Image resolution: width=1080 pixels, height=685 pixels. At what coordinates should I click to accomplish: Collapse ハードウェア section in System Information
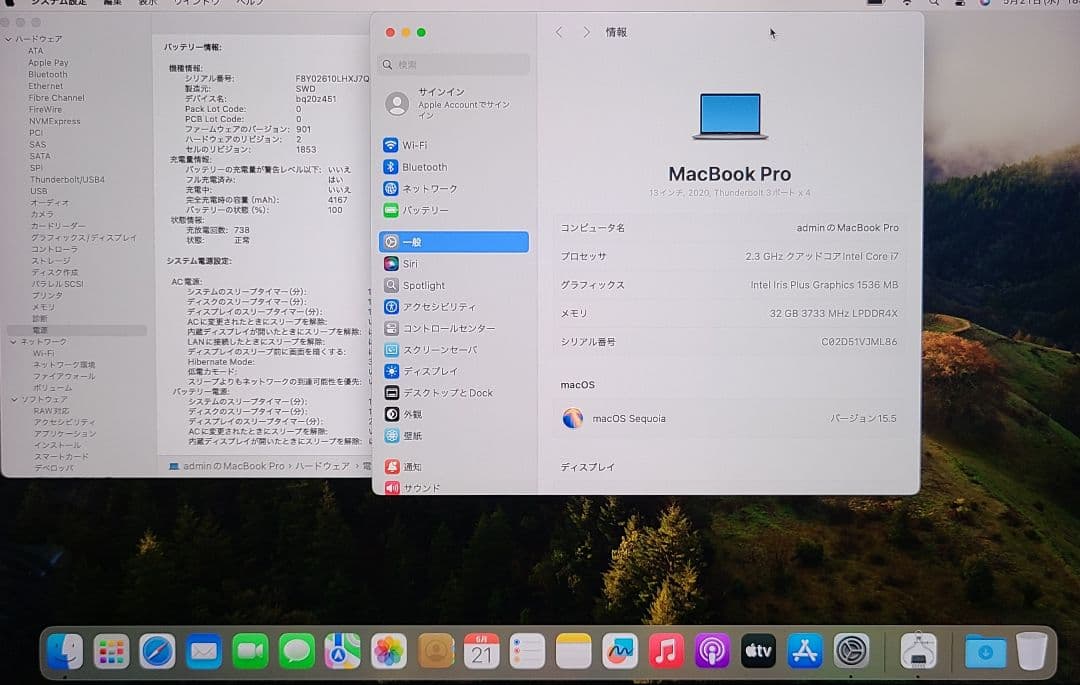tap(8, 39)
